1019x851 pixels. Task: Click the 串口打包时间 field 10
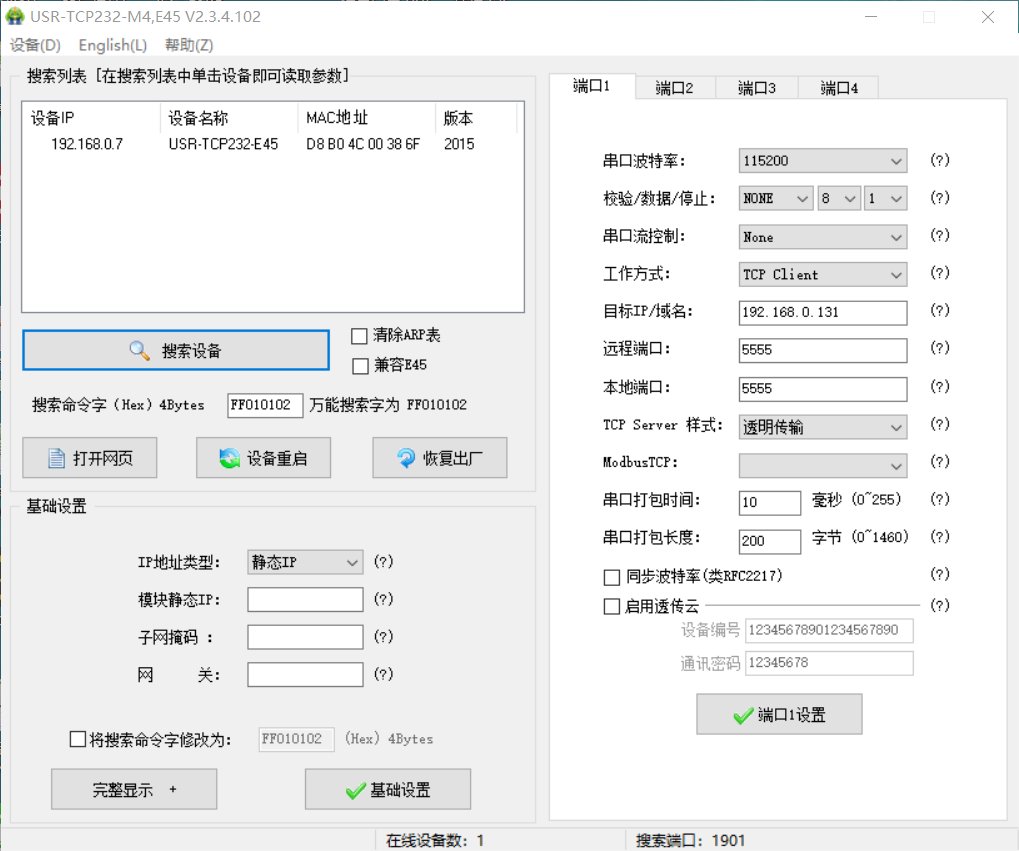[x=769, y=503]
